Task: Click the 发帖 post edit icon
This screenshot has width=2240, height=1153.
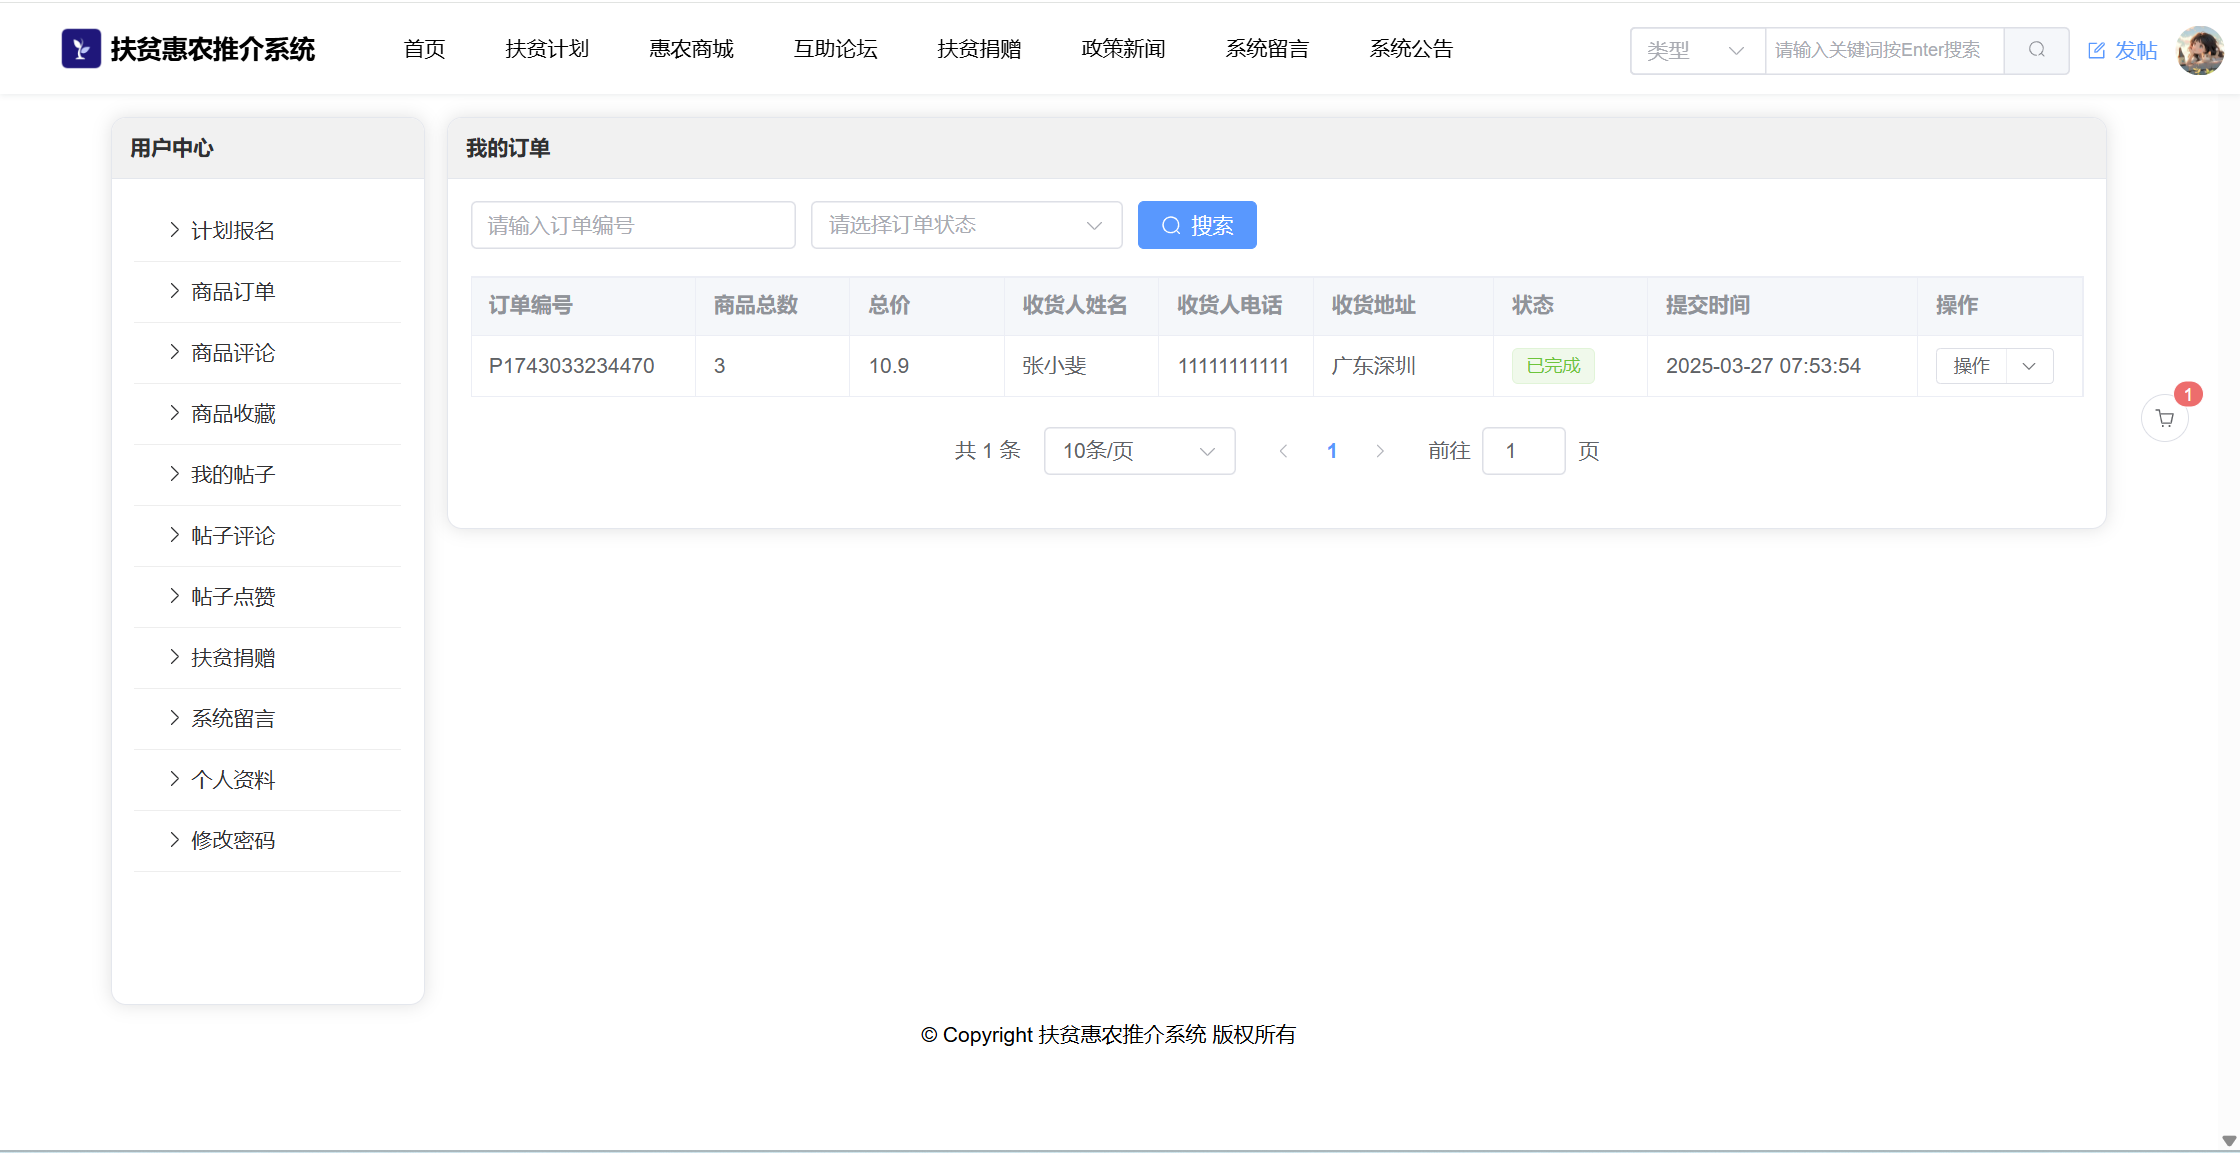Action: pyautogui.click(x=2097, y=50)
